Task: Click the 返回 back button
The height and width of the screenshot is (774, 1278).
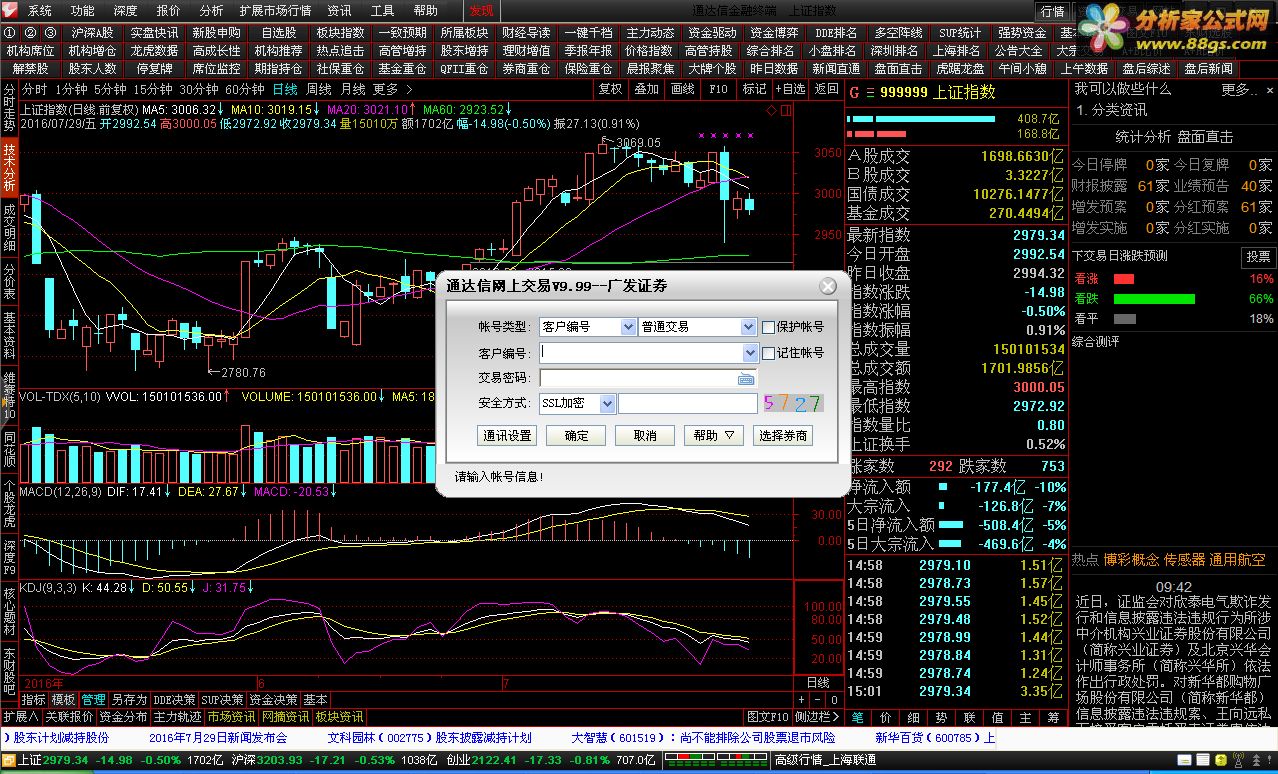Action: click(826, 89)
